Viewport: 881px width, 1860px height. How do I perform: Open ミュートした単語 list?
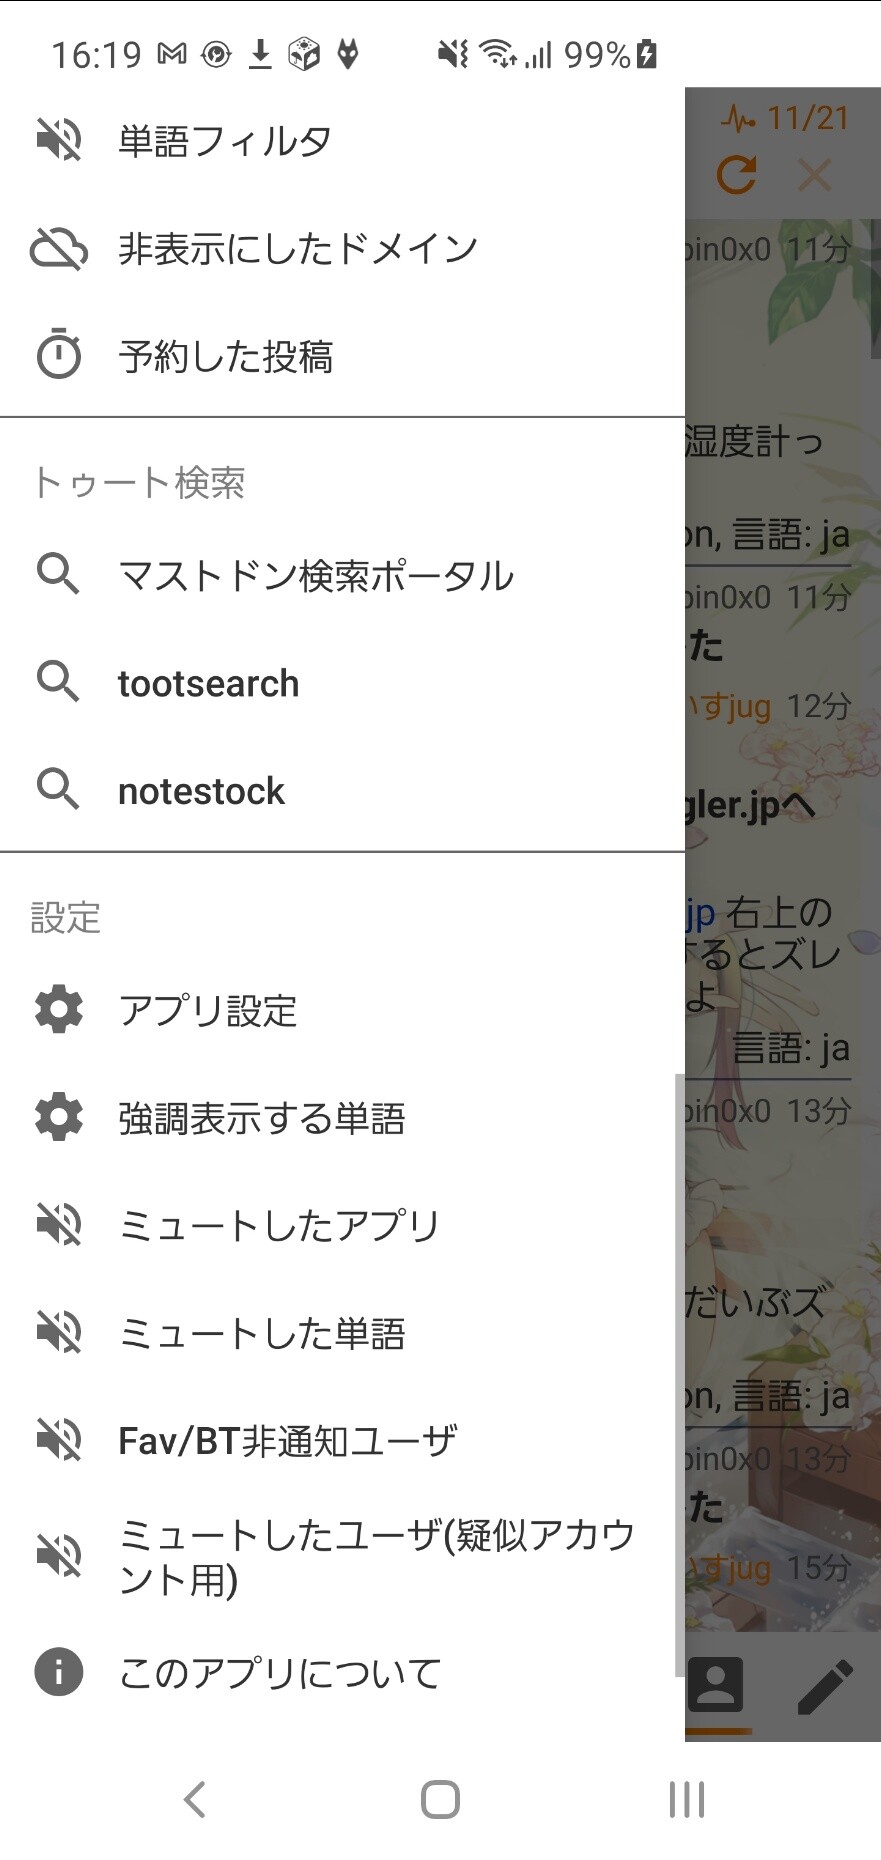pyautogui.click(x=261, y=1333)
